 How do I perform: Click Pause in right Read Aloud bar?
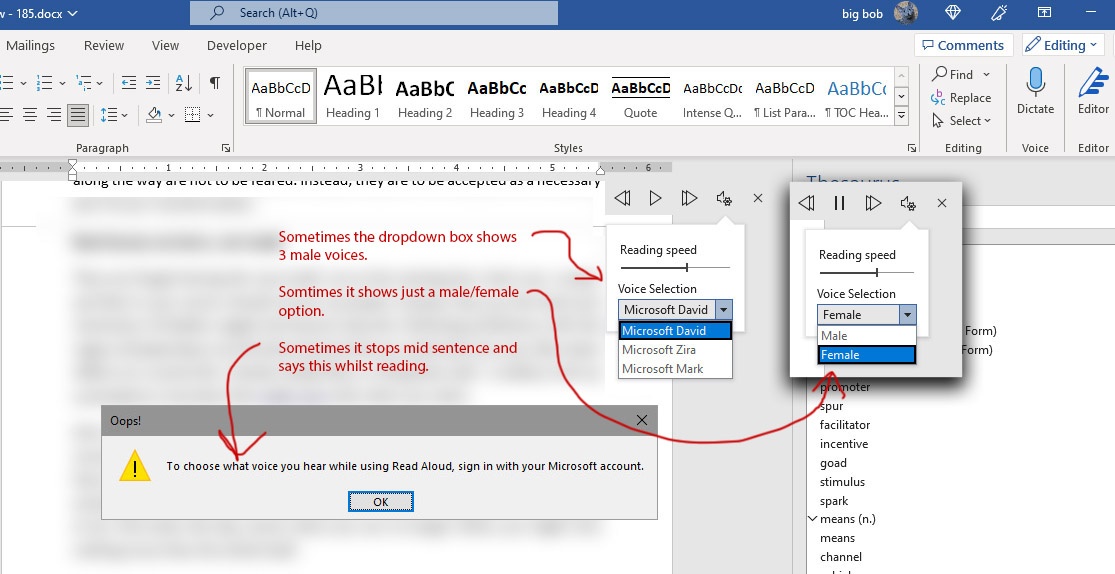point(839,203)
